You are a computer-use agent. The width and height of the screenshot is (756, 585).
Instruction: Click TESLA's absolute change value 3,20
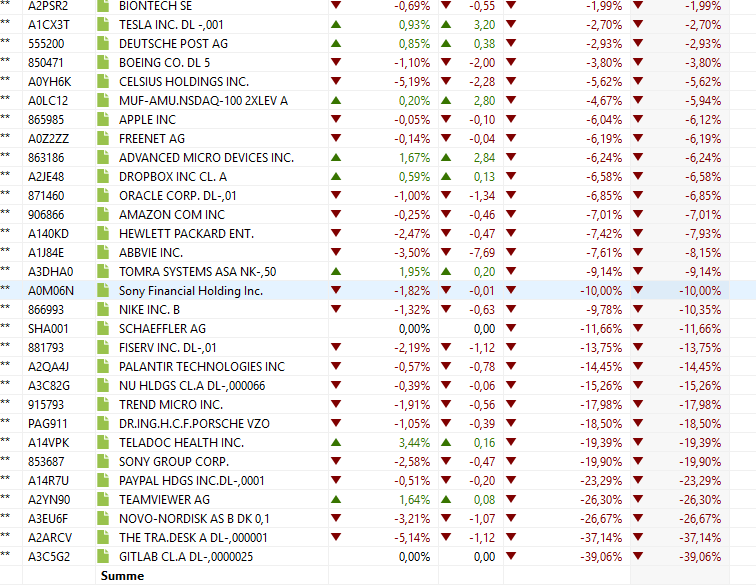pos(485,25)
